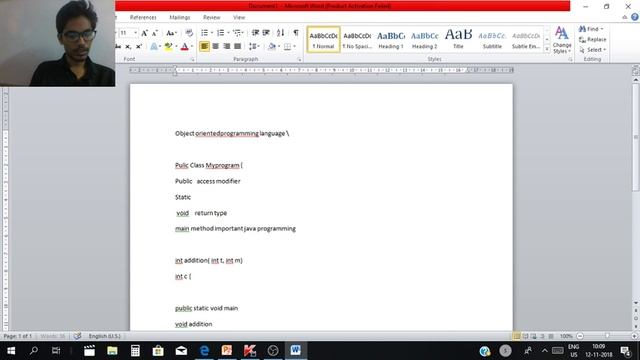
Task: Click the Find button
Action: tap(590, 29)
